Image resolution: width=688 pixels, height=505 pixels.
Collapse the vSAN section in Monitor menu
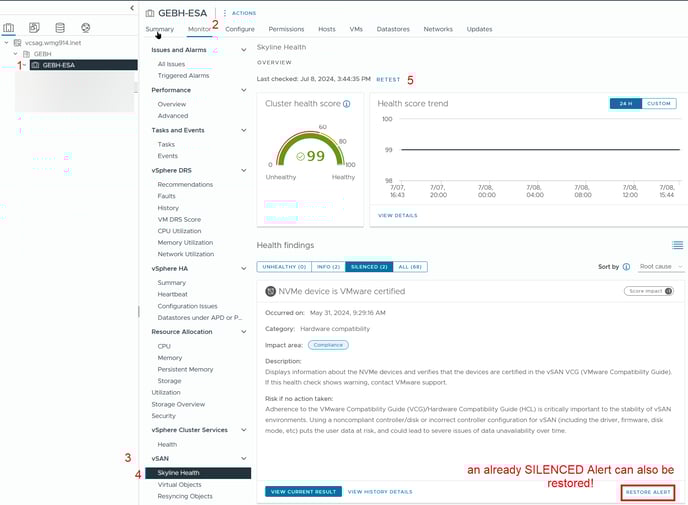click(244, 458)
